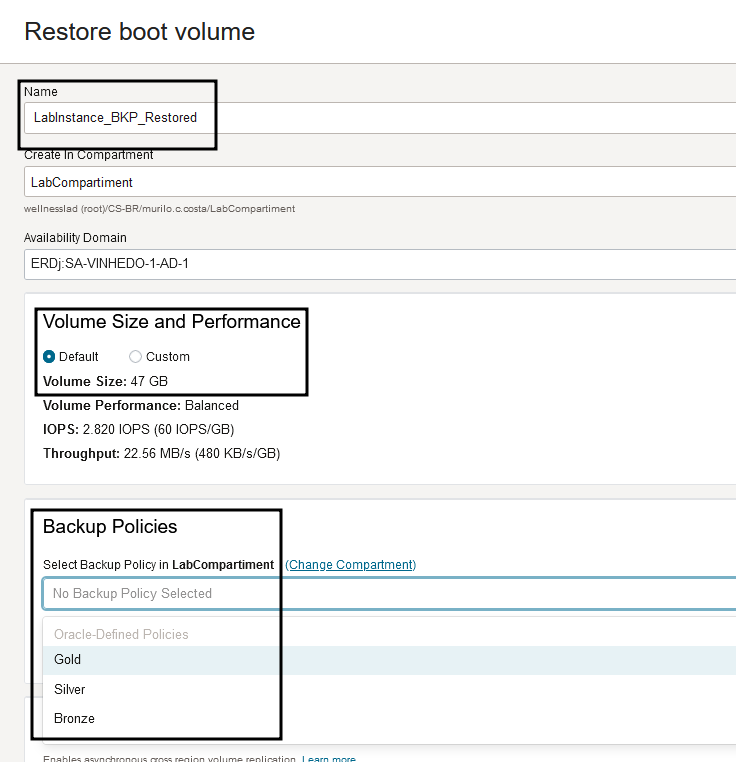This screenshot has height=762, width=736.
Task: Click the Volume Size and Performance heading
Action: click(171, 322)
